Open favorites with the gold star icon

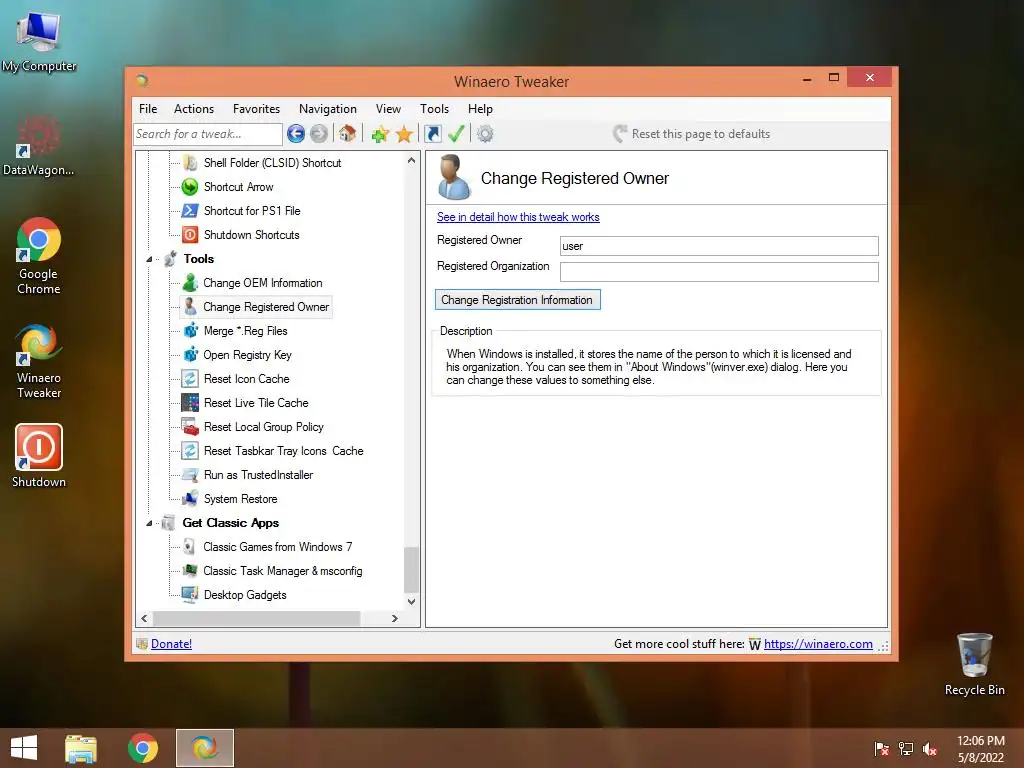click(x=404, y=134)
